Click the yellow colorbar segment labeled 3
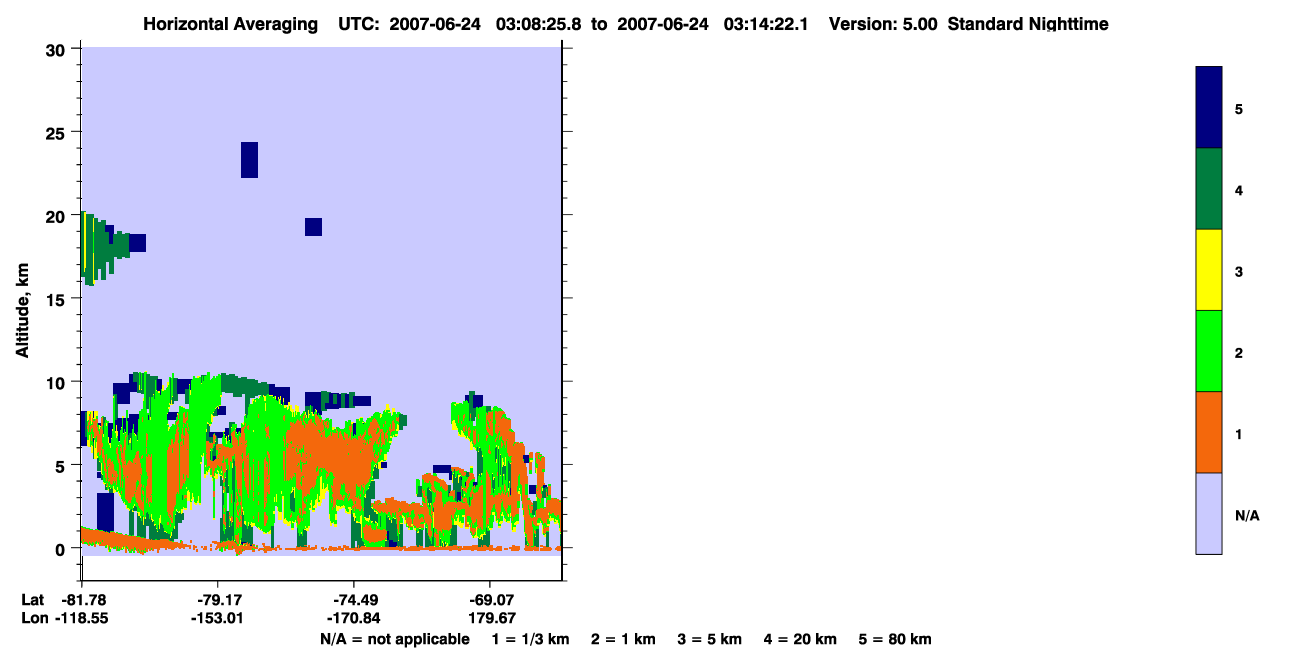 [x=1209, y=270]
